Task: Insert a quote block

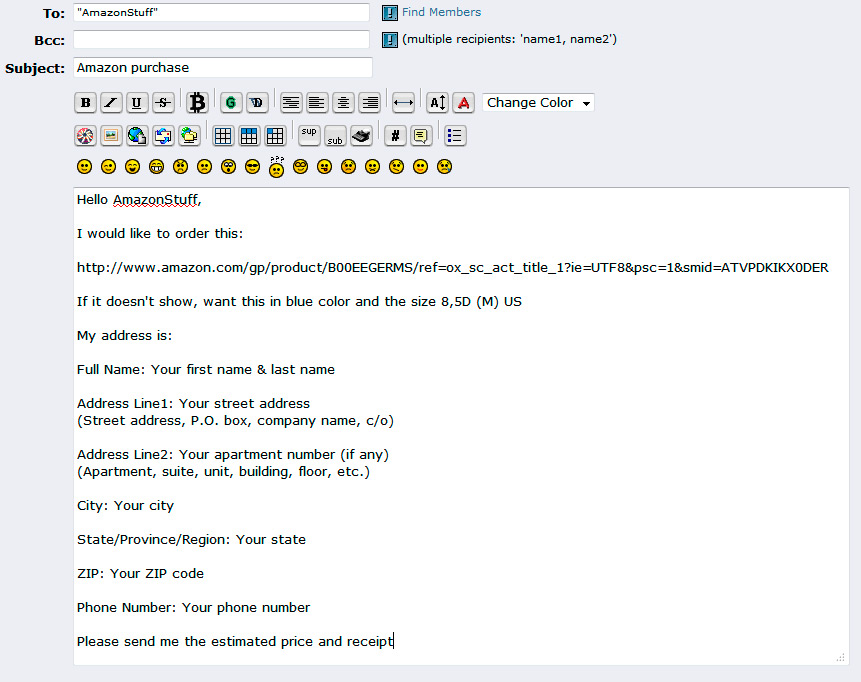Action: click(421, 136)
